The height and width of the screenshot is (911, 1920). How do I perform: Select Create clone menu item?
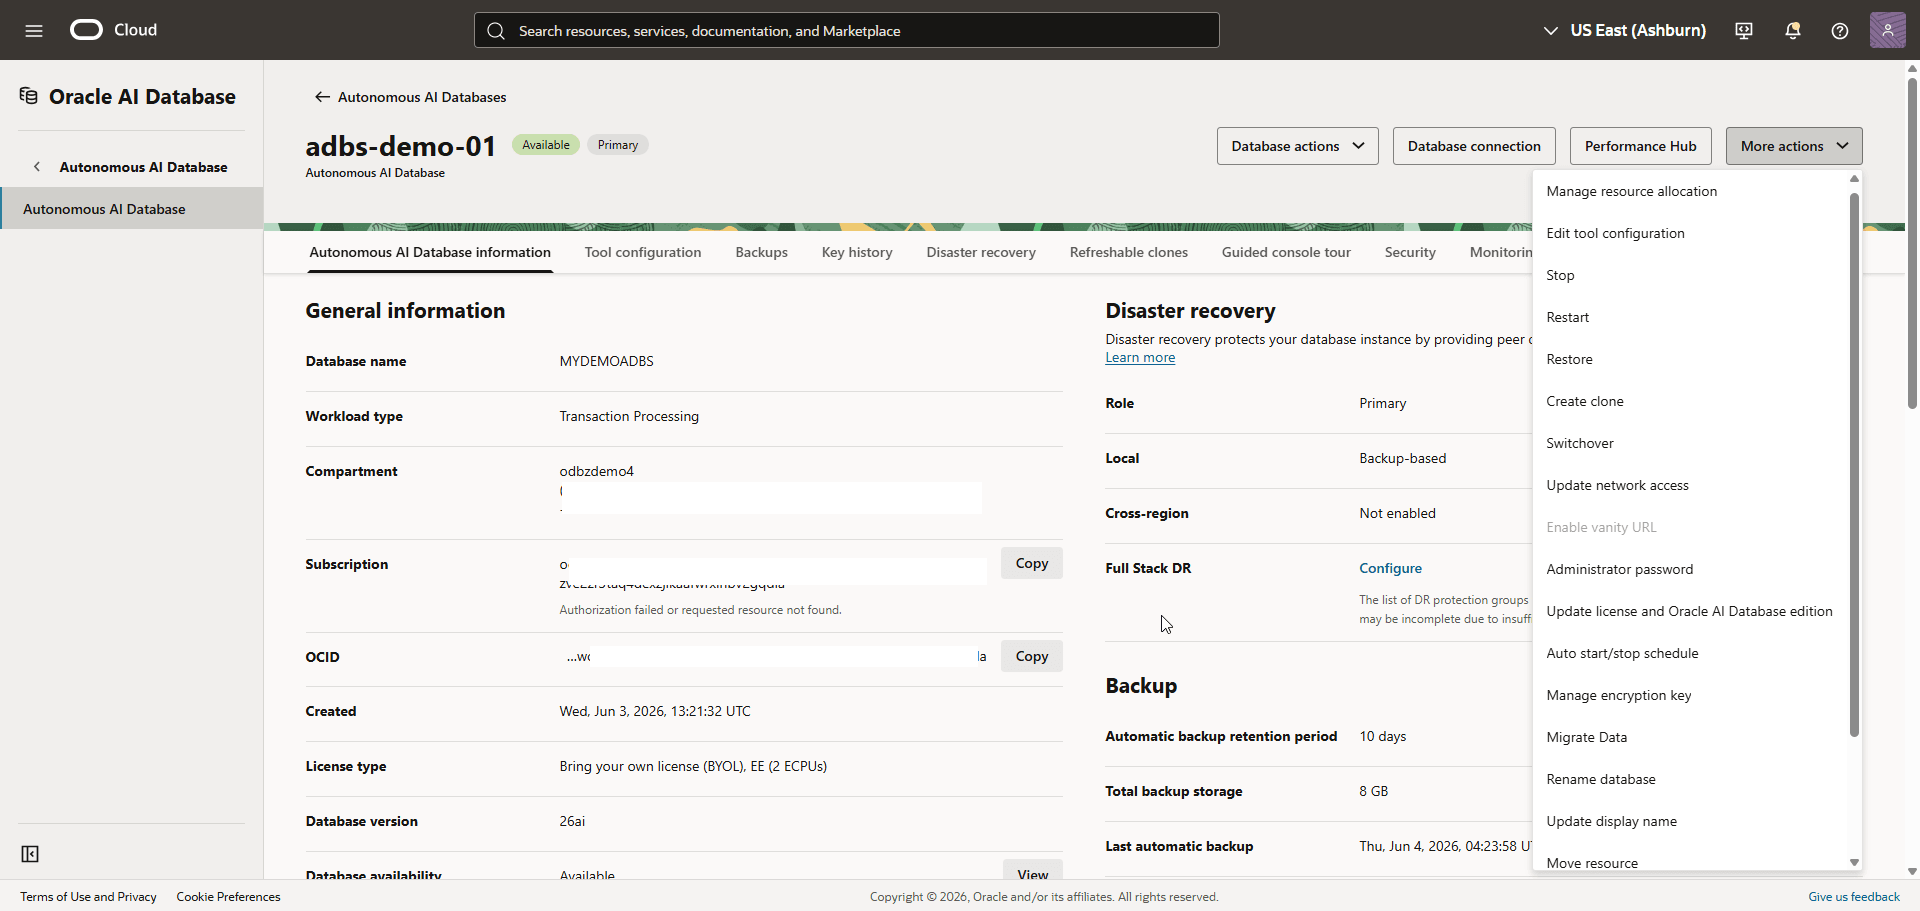(1691, 401)
